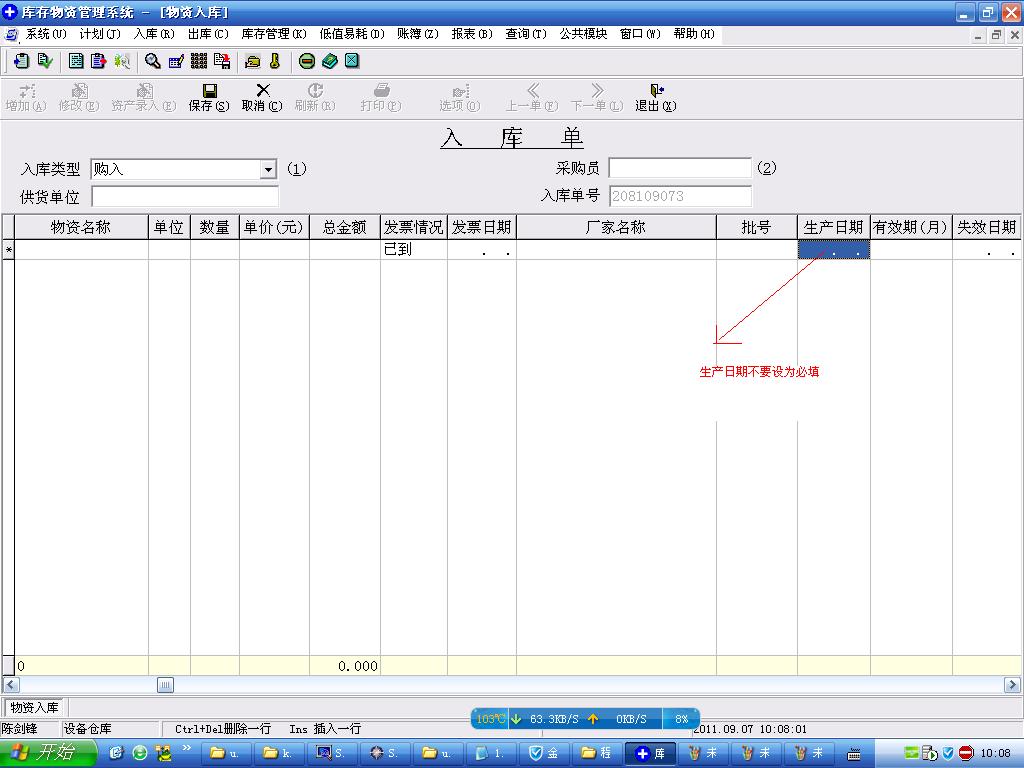Image resolution: width=1024 pixels, height=768 pixels.
Task: Click the keyboard icon in the taskbar
Action: pos(854,754)
